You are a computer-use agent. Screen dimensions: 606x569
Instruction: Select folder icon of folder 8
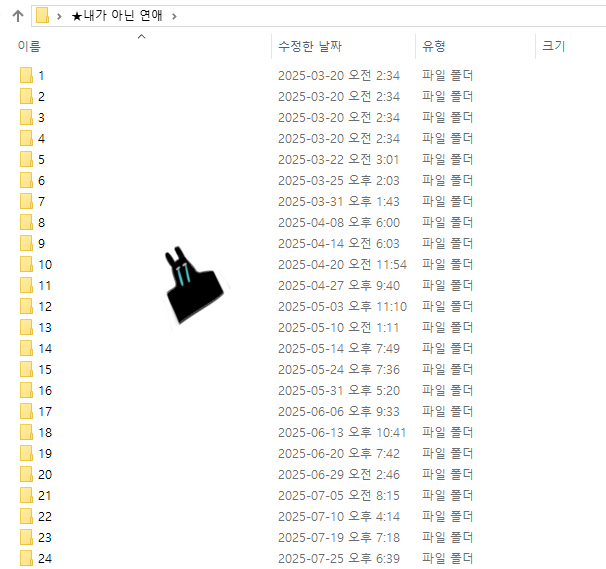point(26,222)
